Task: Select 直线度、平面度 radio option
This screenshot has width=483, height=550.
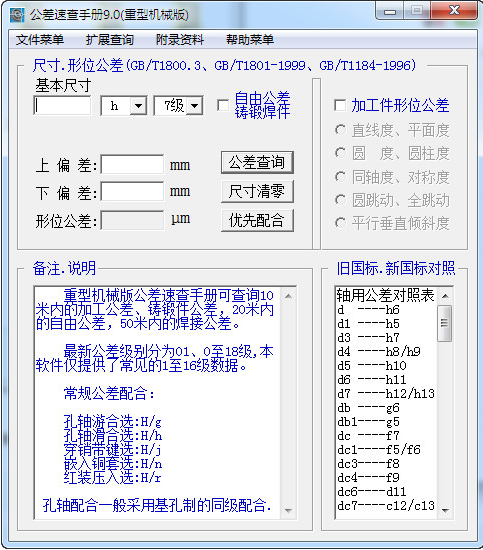Action: (x=340, y=130)
